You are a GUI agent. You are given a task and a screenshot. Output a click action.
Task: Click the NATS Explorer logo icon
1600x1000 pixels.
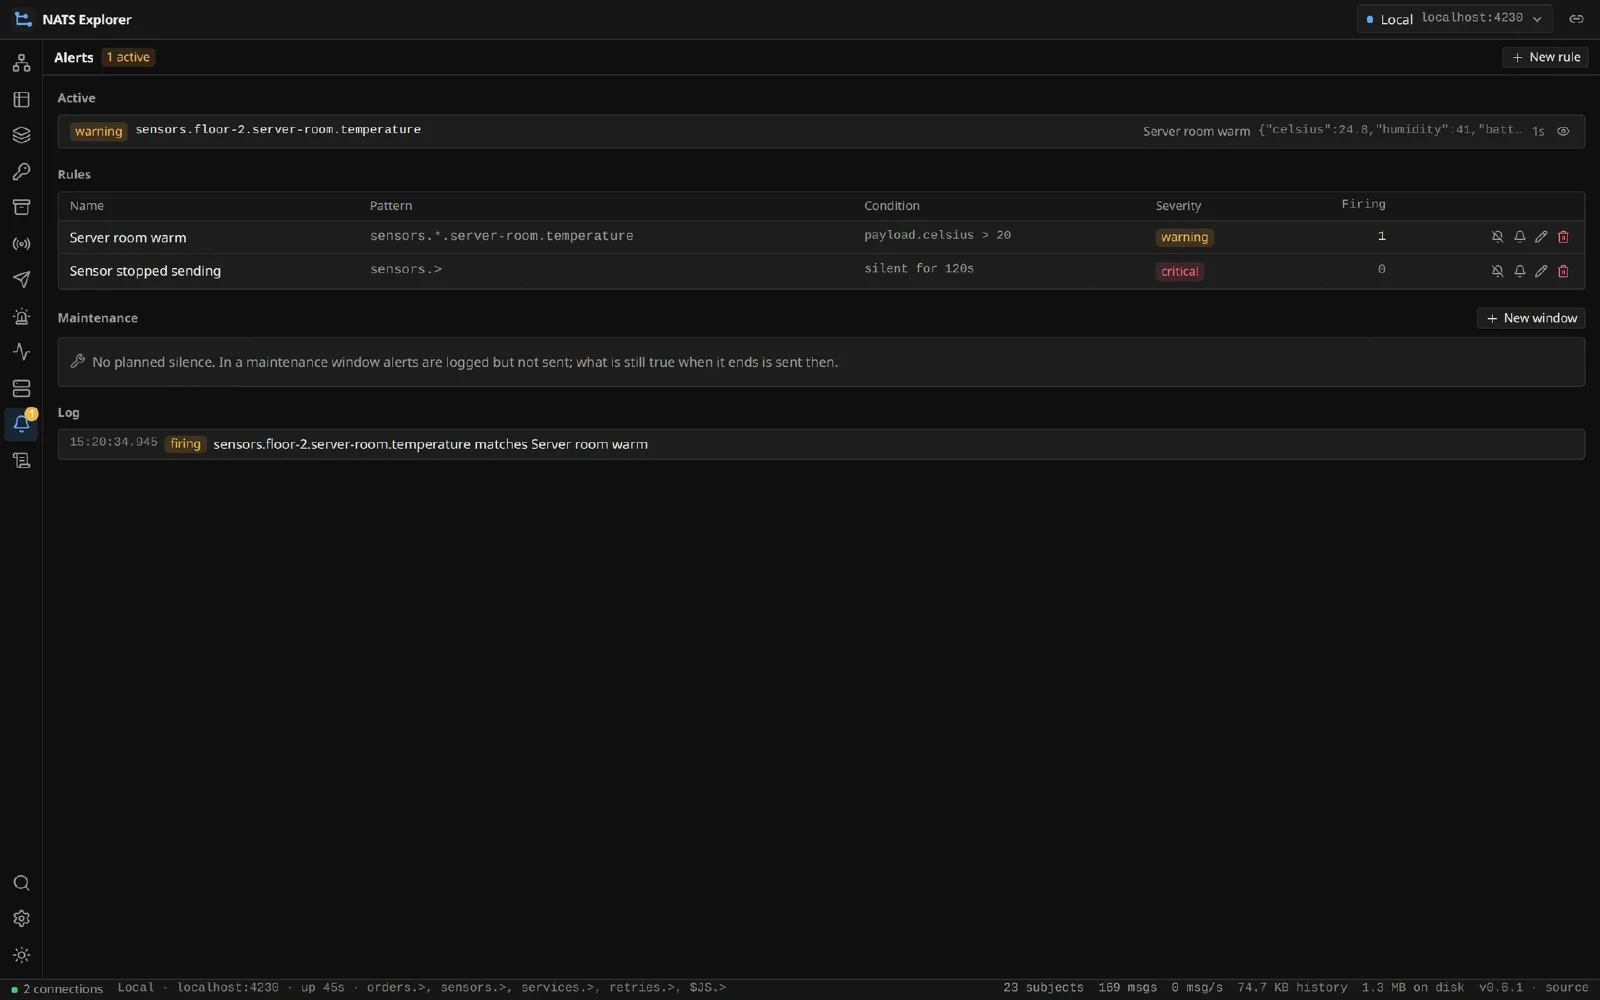click(23, 19)
